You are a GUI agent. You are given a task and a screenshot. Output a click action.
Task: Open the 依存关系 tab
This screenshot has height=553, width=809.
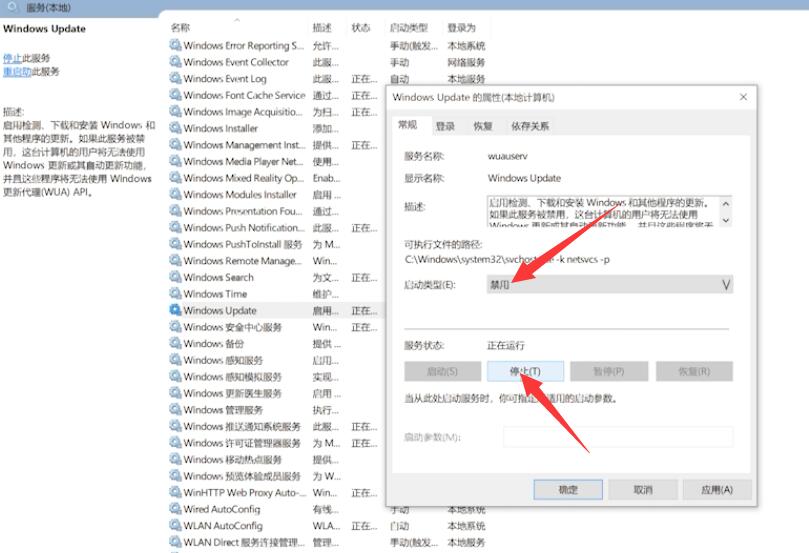coord(530,126)
